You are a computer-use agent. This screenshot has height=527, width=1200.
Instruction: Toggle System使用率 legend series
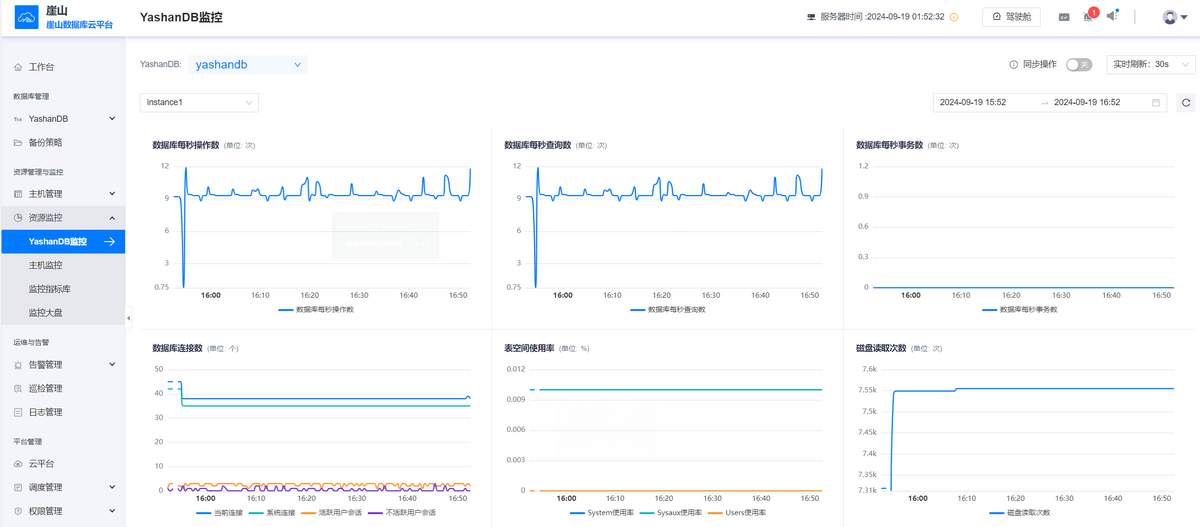pyautogui.click(x=604, y=512)
